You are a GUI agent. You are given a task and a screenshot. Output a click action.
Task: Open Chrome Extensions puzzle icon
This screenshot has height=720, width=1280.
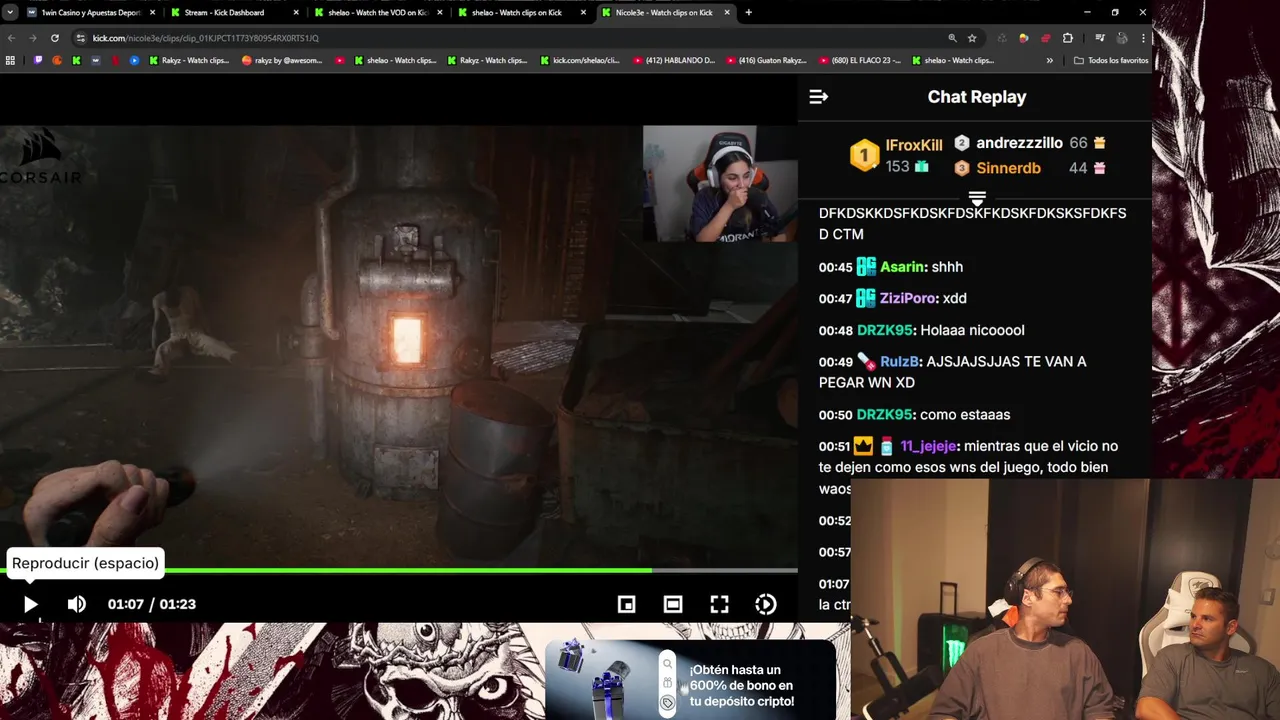pyautogui.click(x=1068, y=38)
